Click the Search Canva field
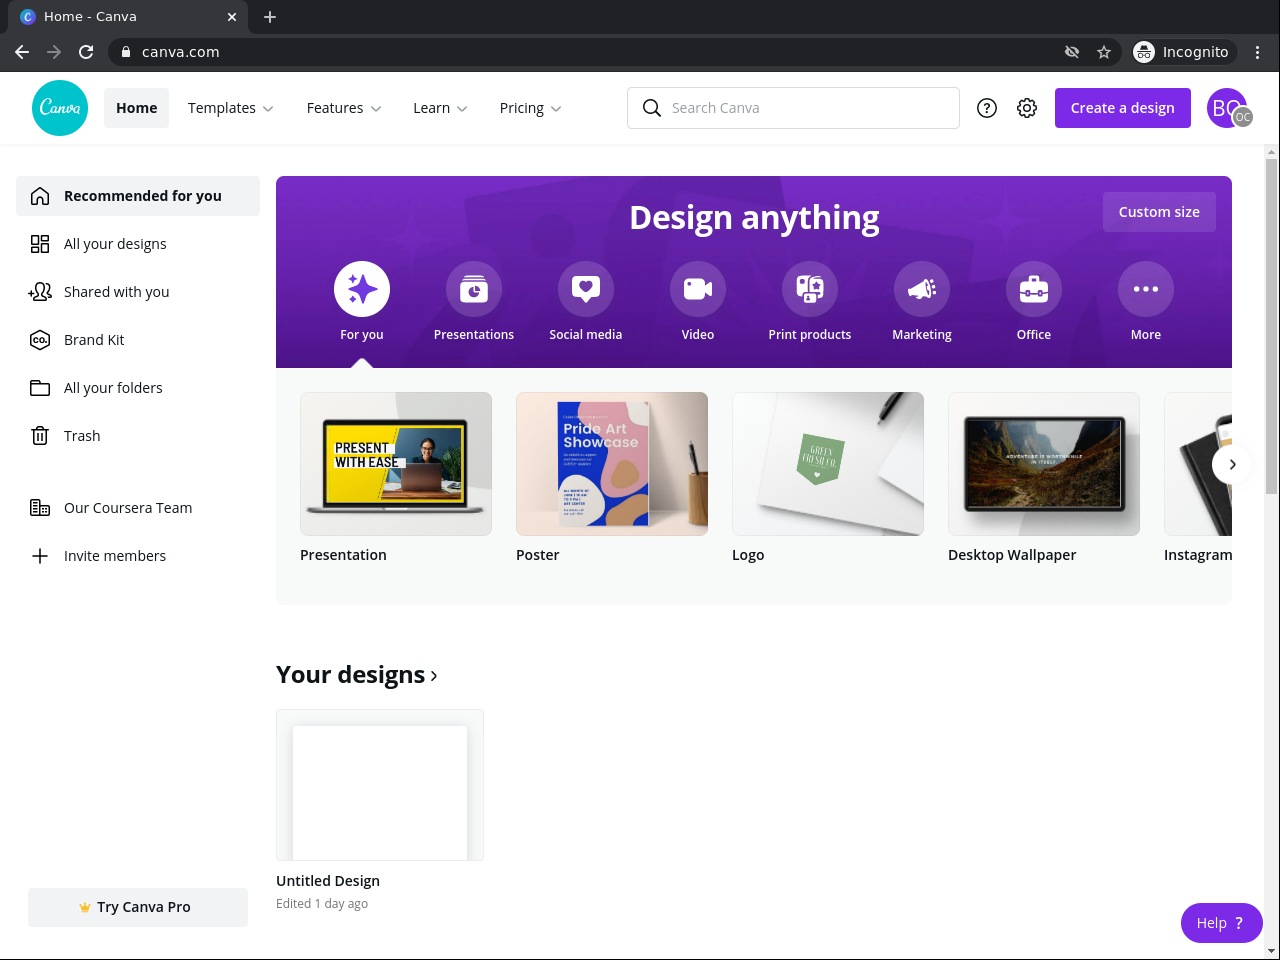The image size is (1280, 960). (x=793, y=108)
